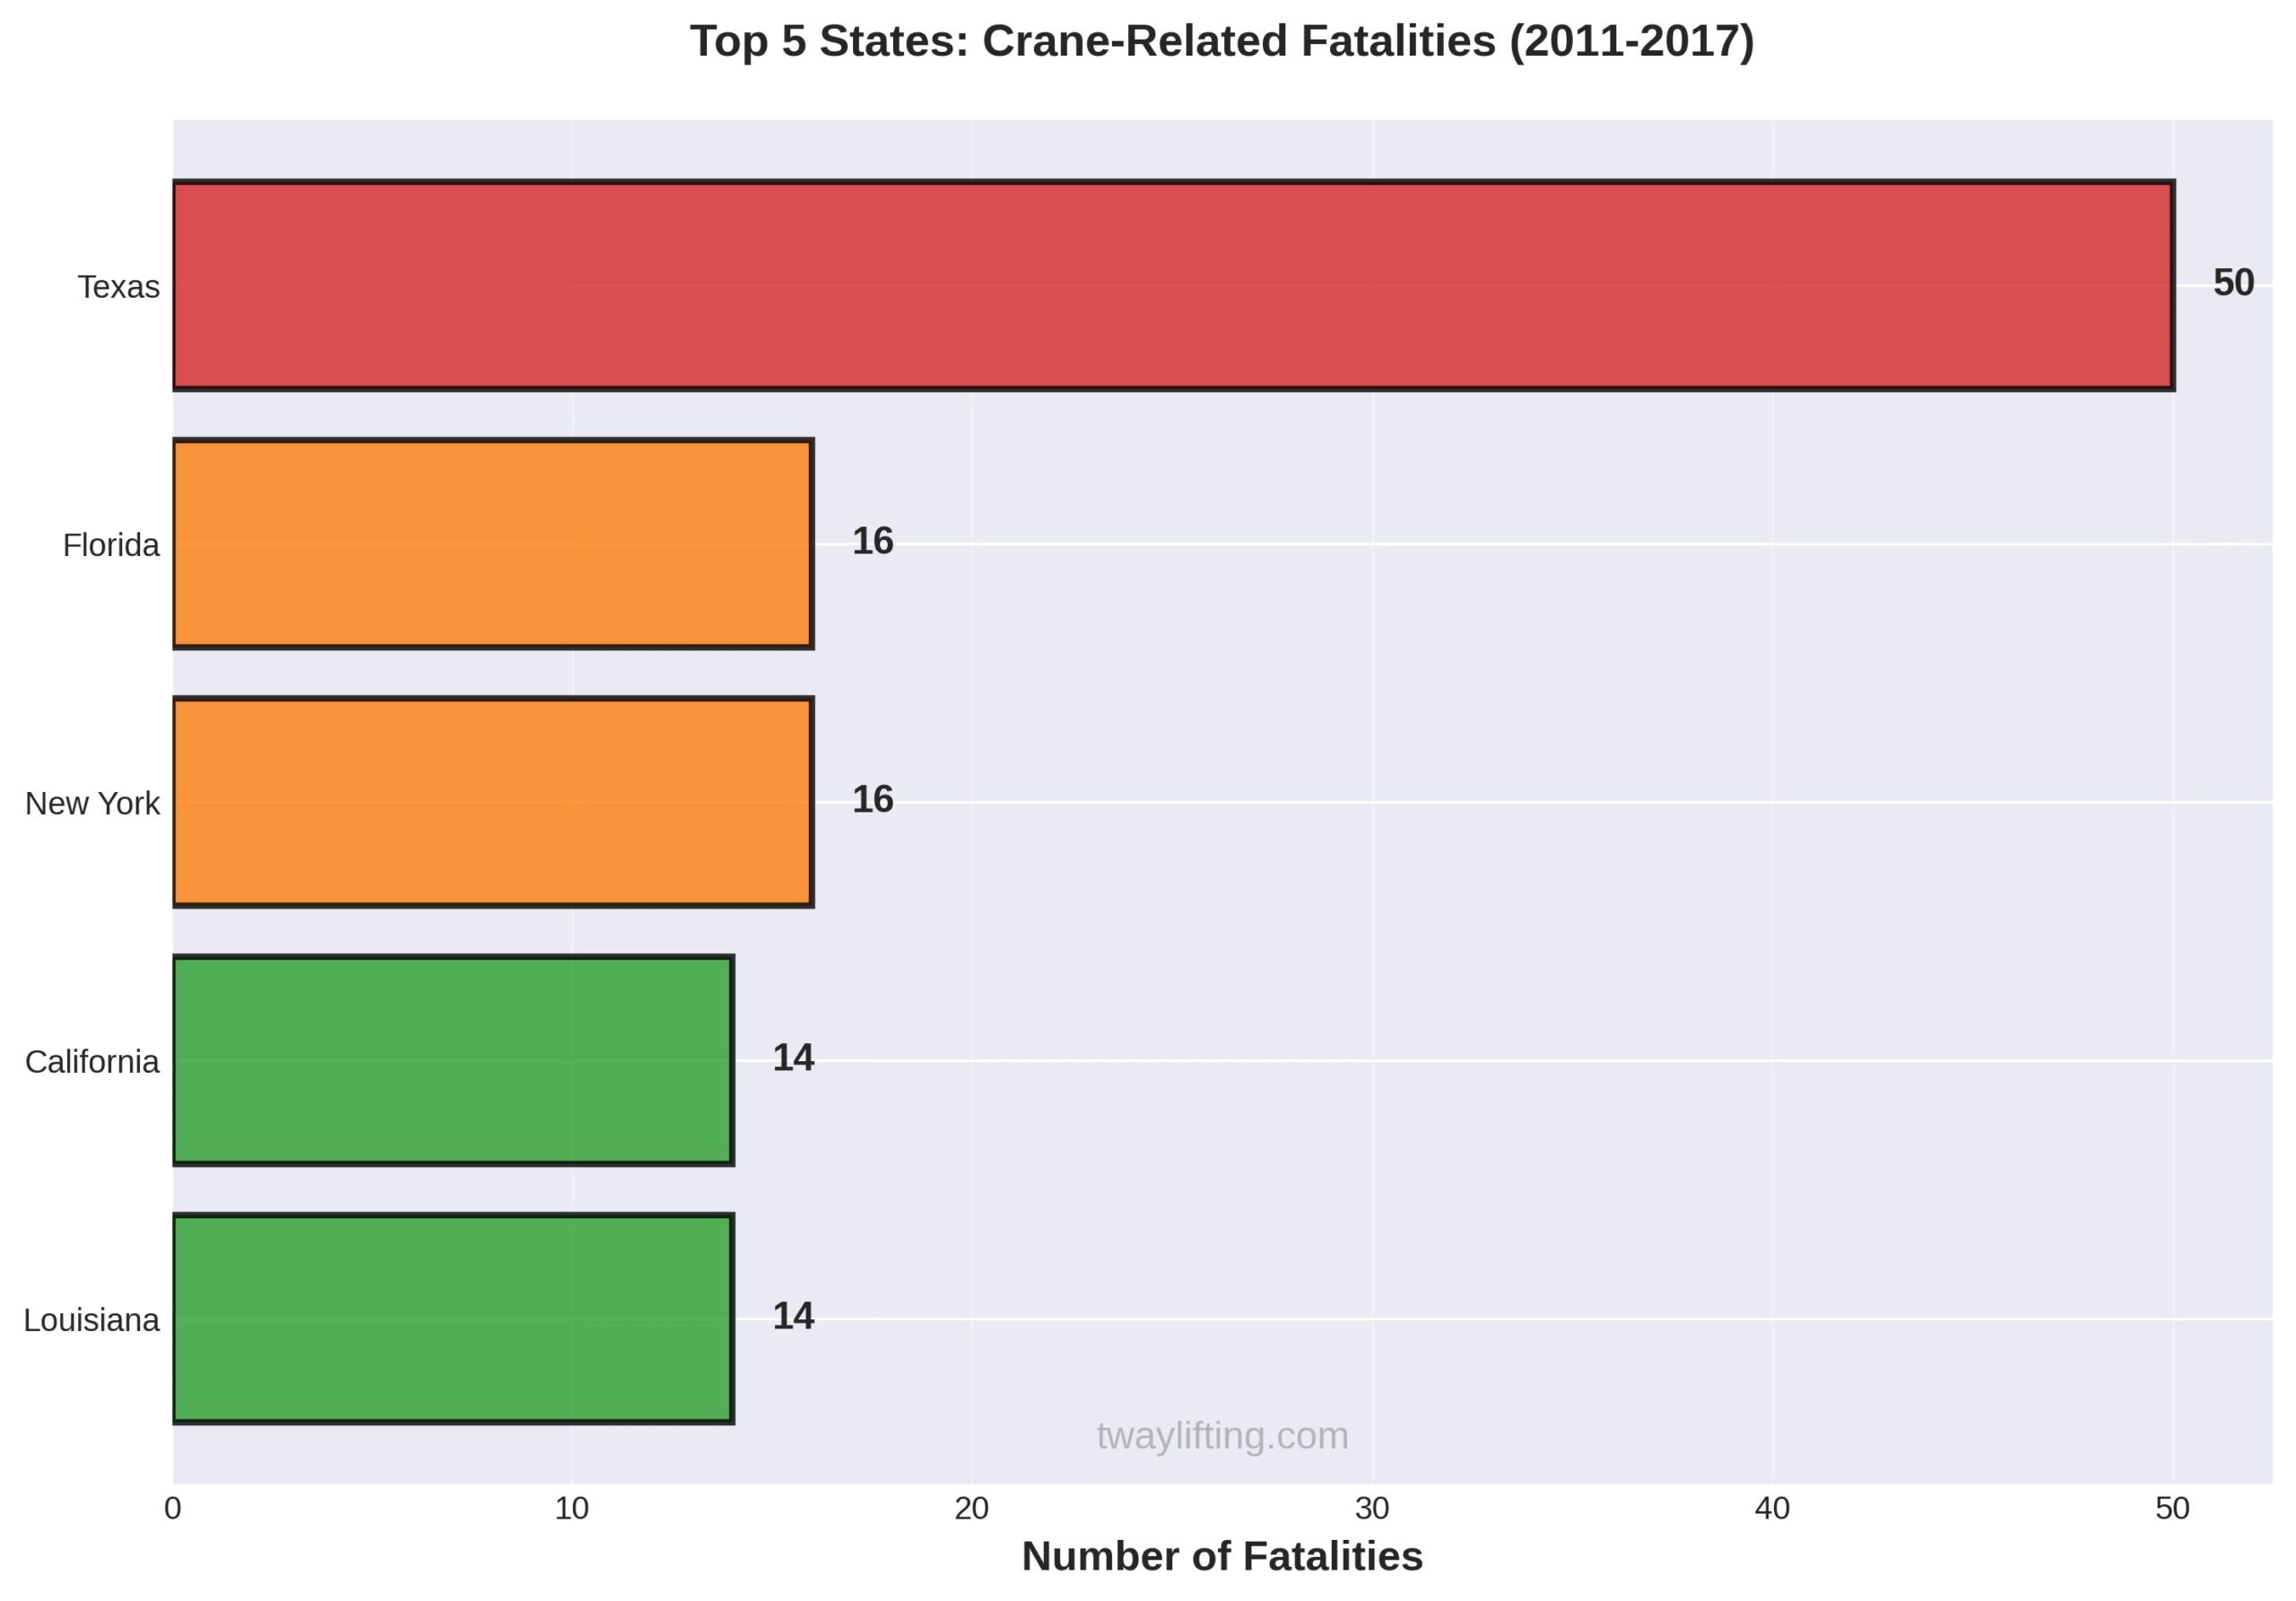Click the x-axis tick label 30
This screenshot has height=1601, width=2296.
[1372, 1509]
